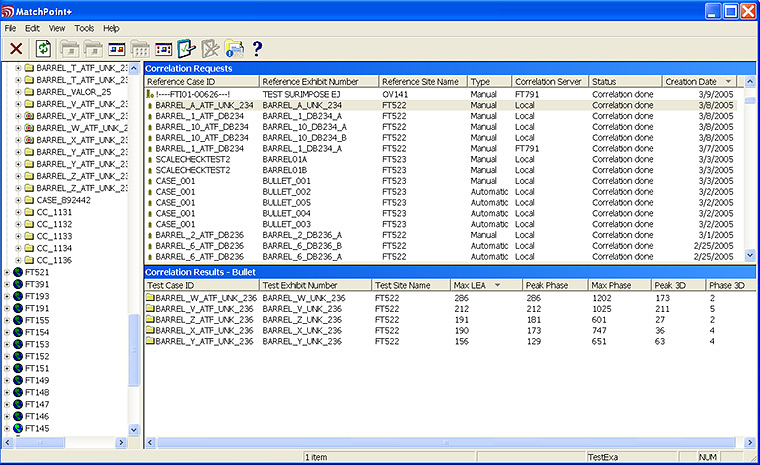Click the green refresh document toolbar icon
Screen dimensions: 760x465
point(43,48)
